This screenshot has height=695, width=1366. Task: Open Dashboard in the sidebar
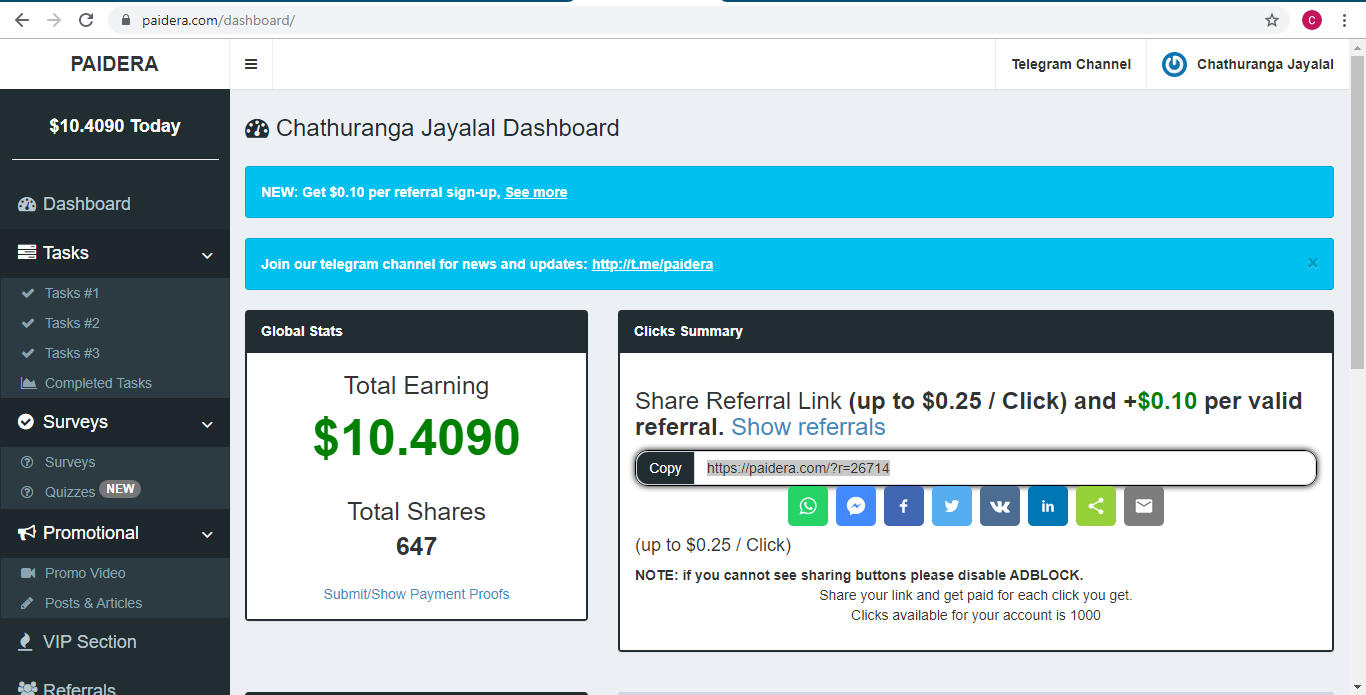pyautogui.click(x=115, y=204)
